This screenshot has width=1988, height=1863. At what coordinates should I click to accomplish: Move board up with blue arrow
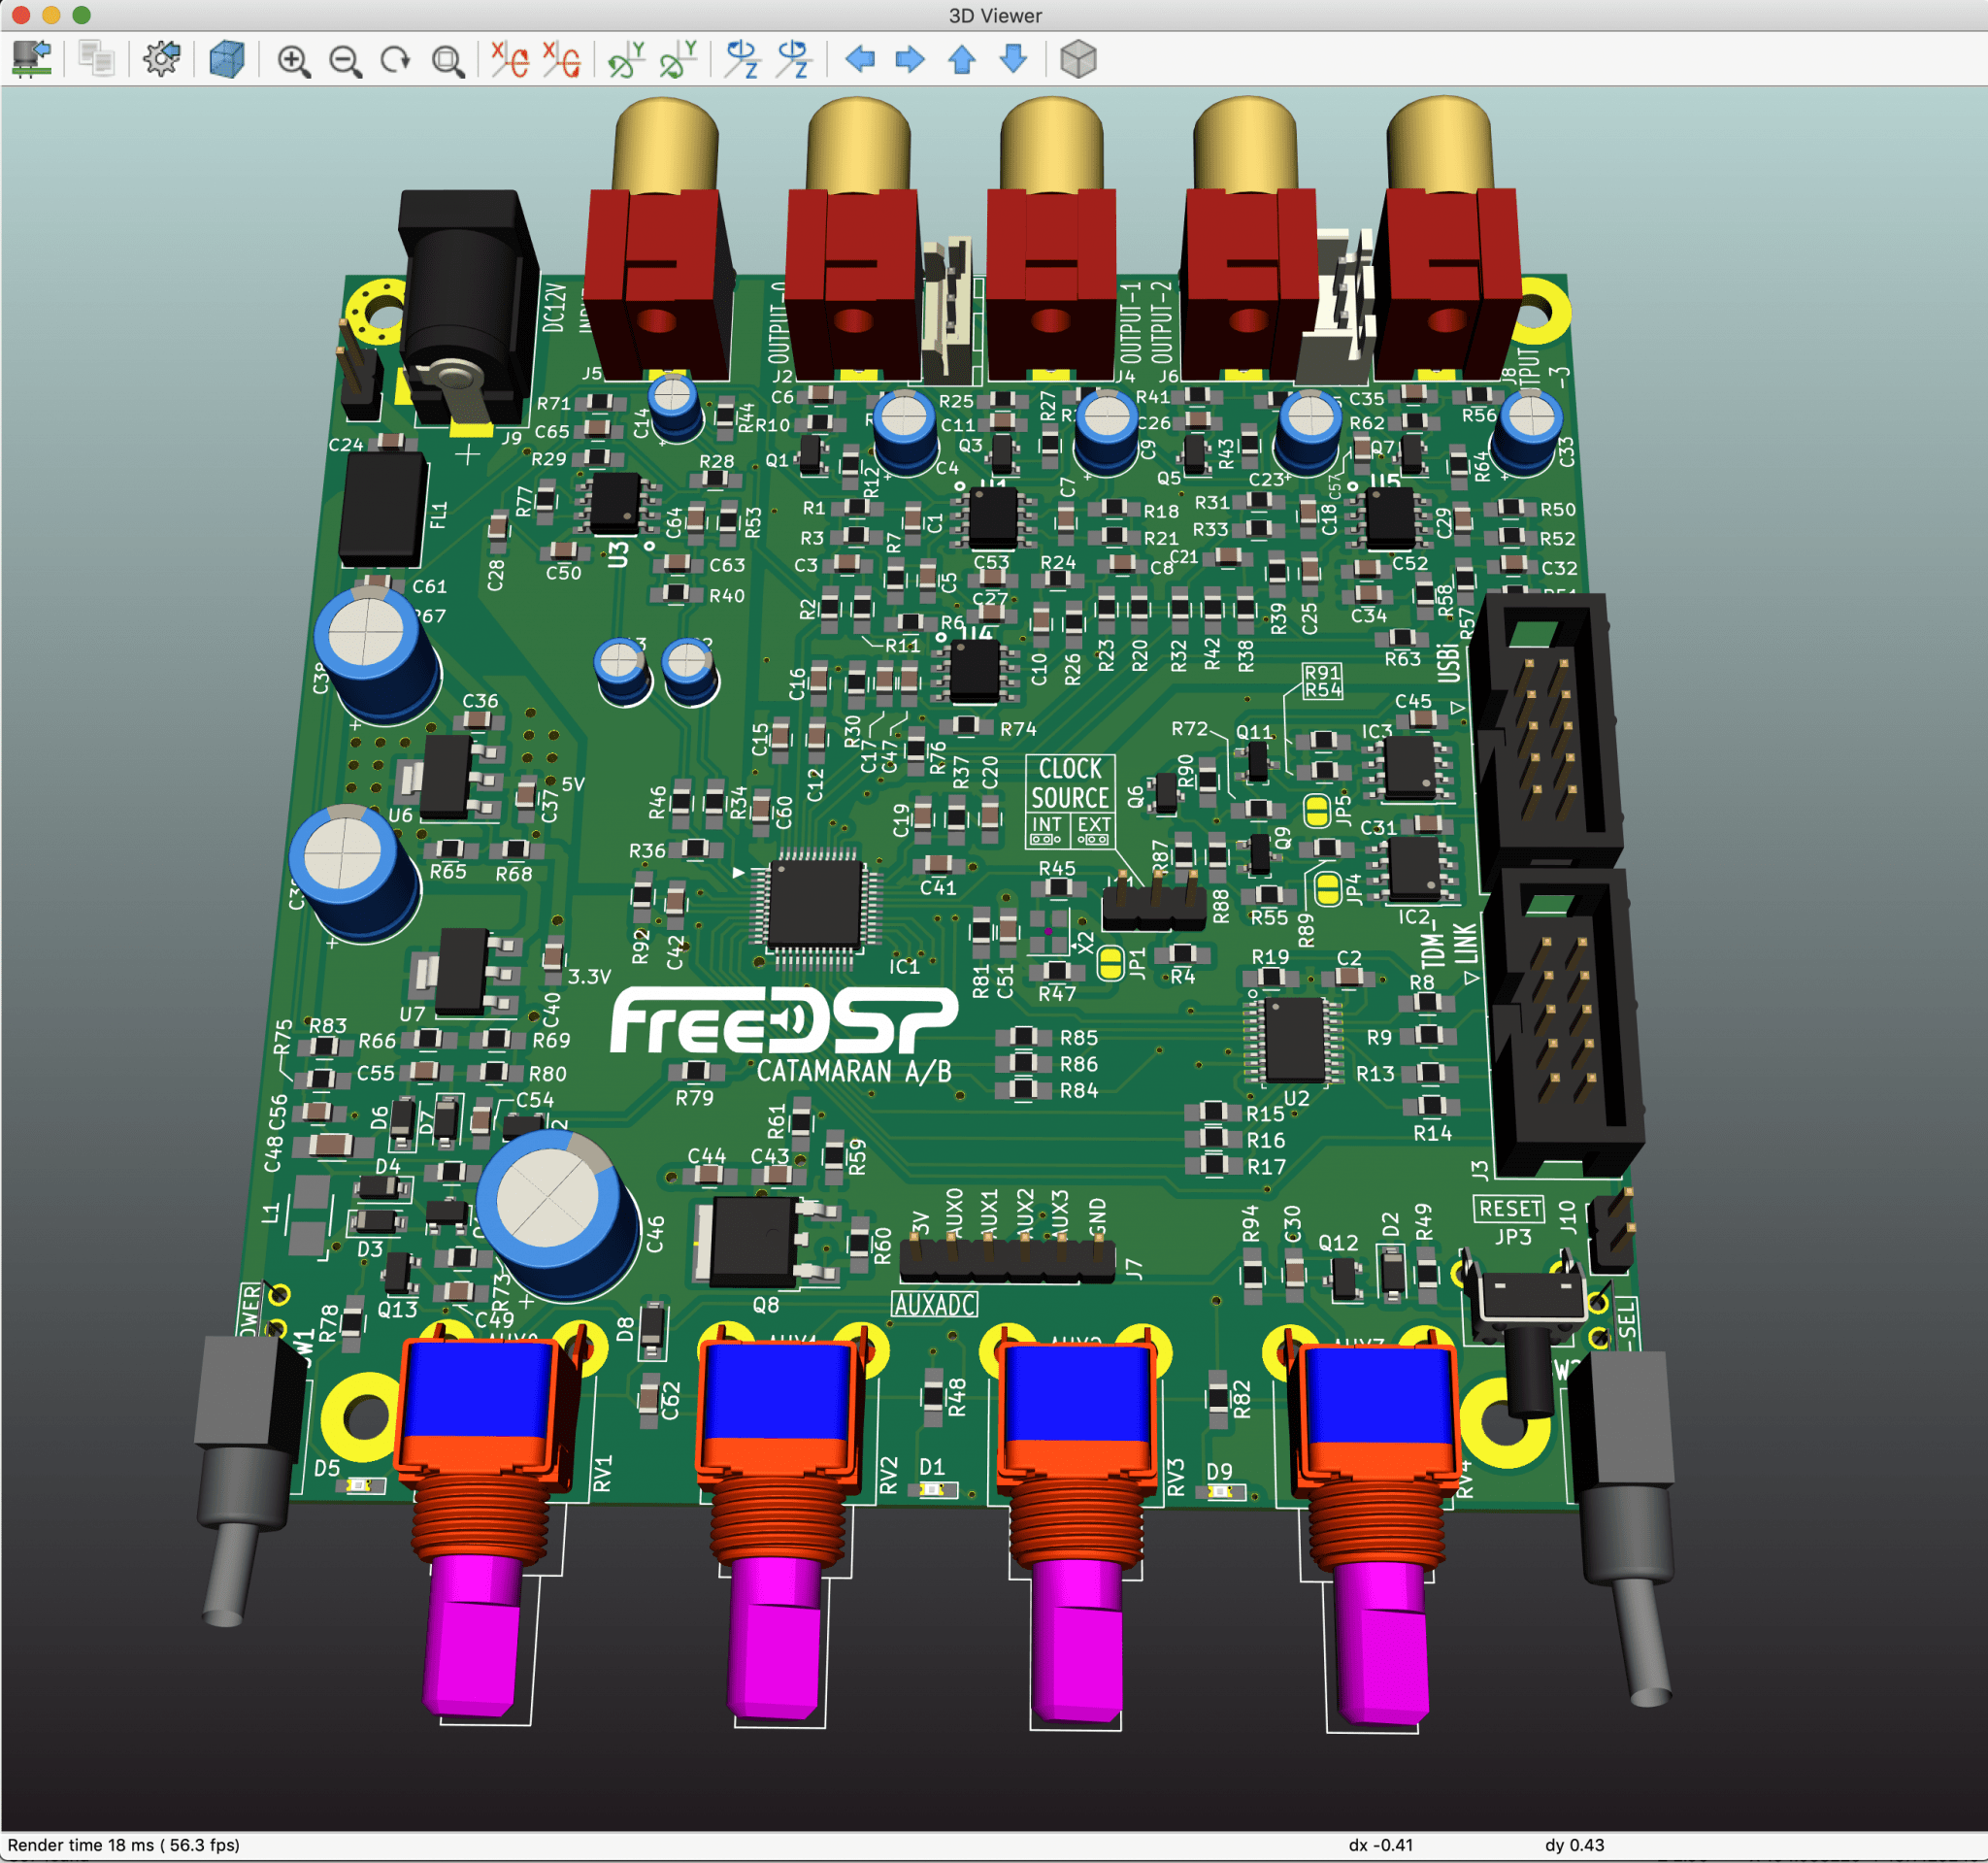tap(962, 59)
